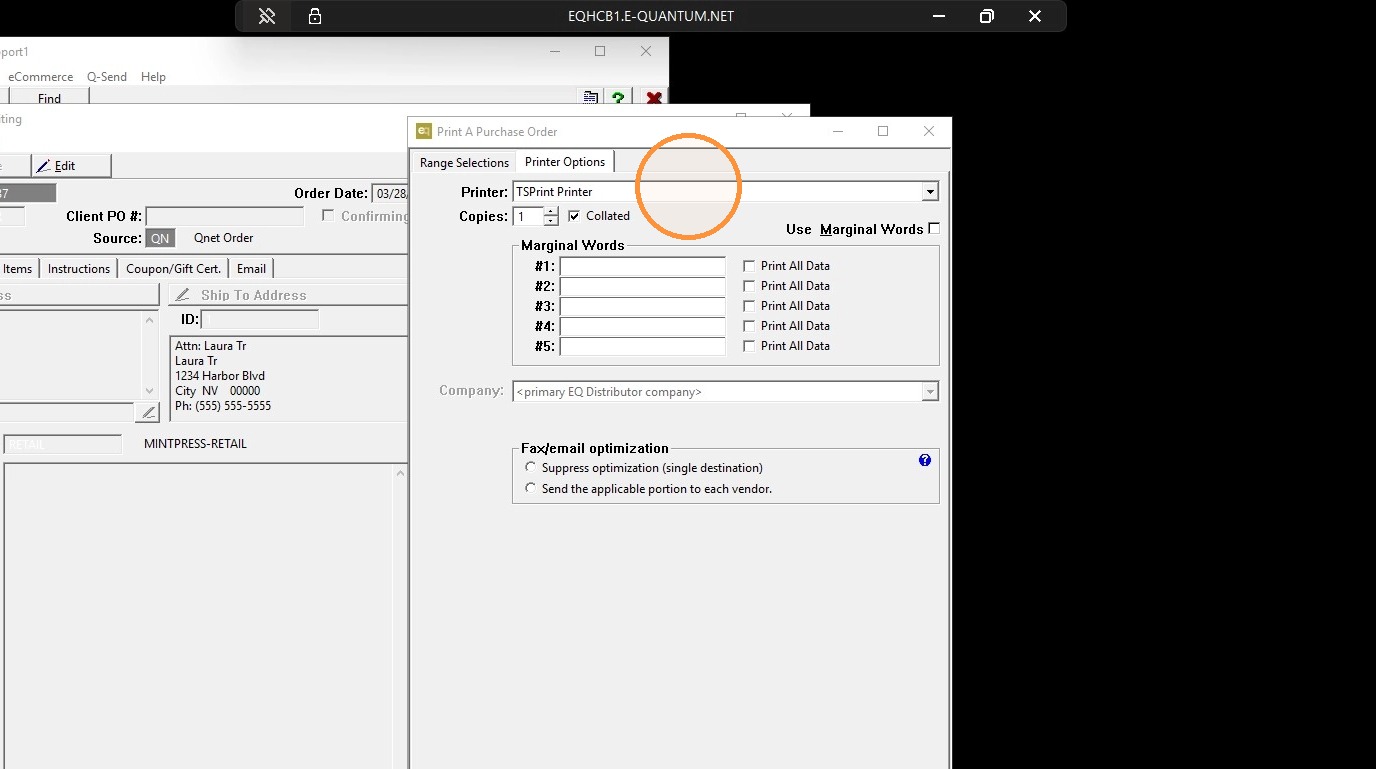Click the Ship To ID input field
The height and width of the screenshot is (769, 1376).
(x=260, y=320)
